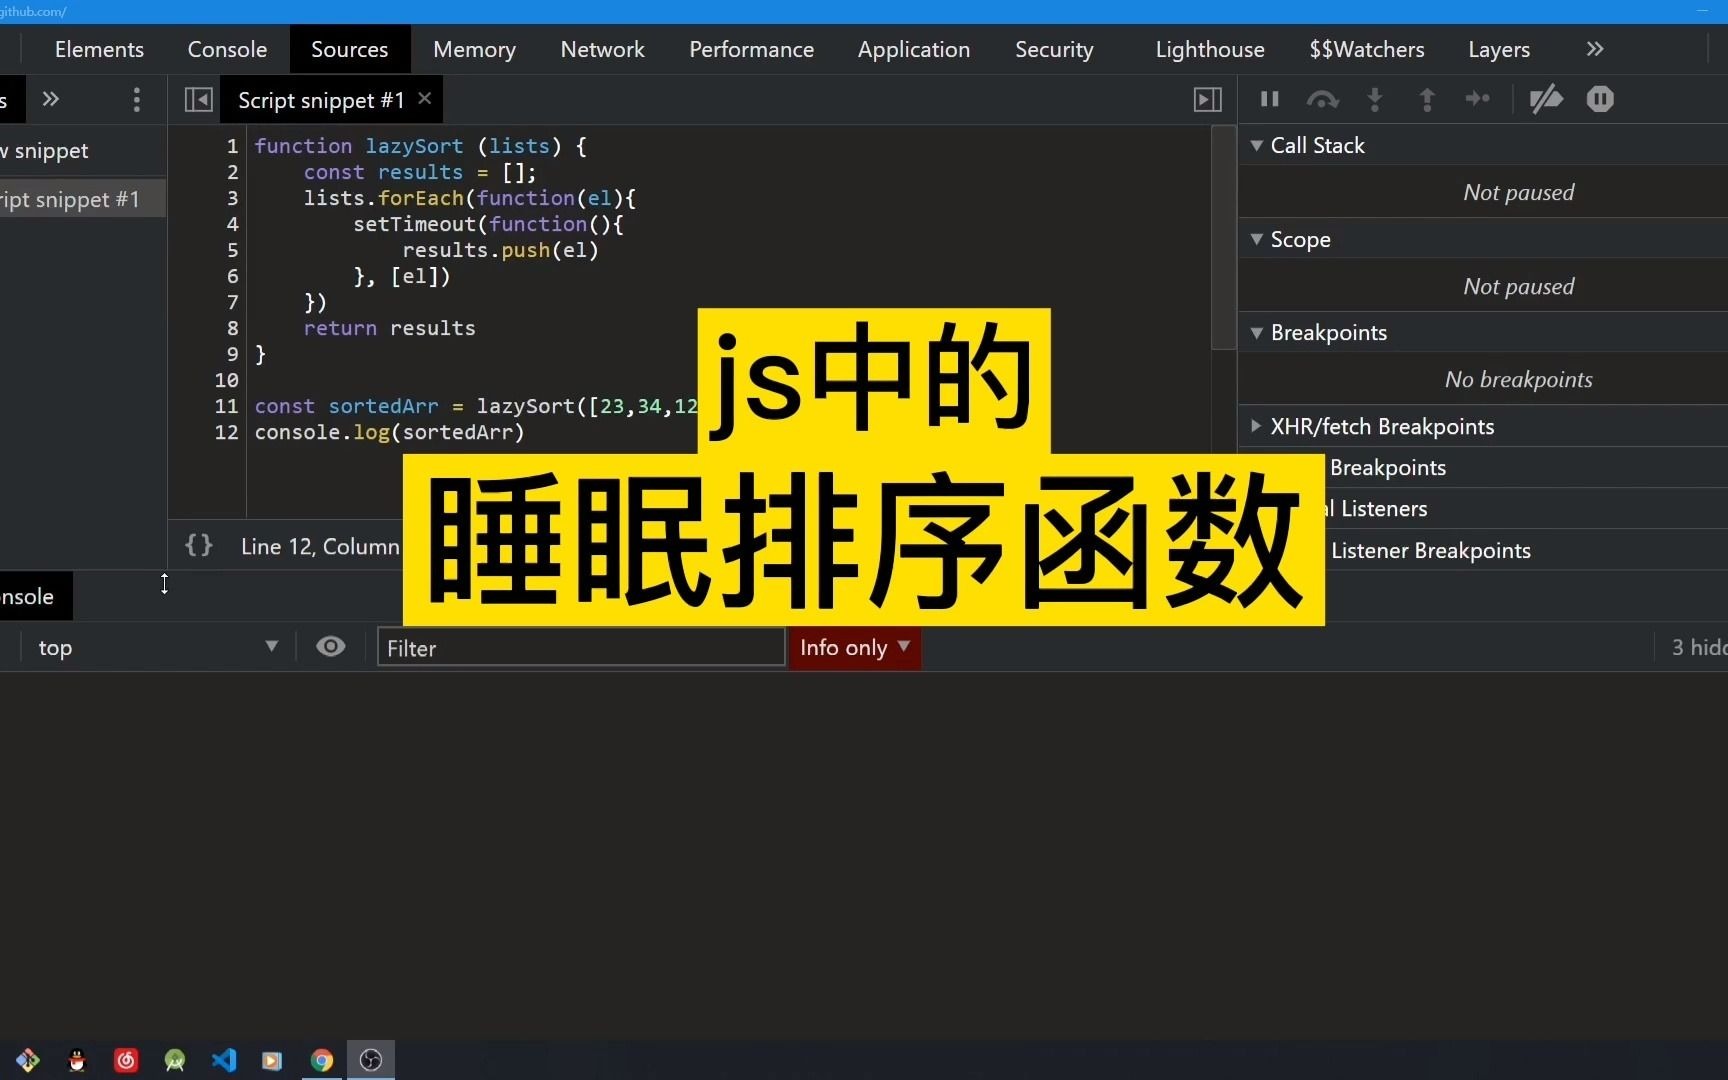Screen dimensions: 1728x1080
Task: Toggle the eye icon to create a live expression
Action: pyautogui.click(x=331, y=647)
